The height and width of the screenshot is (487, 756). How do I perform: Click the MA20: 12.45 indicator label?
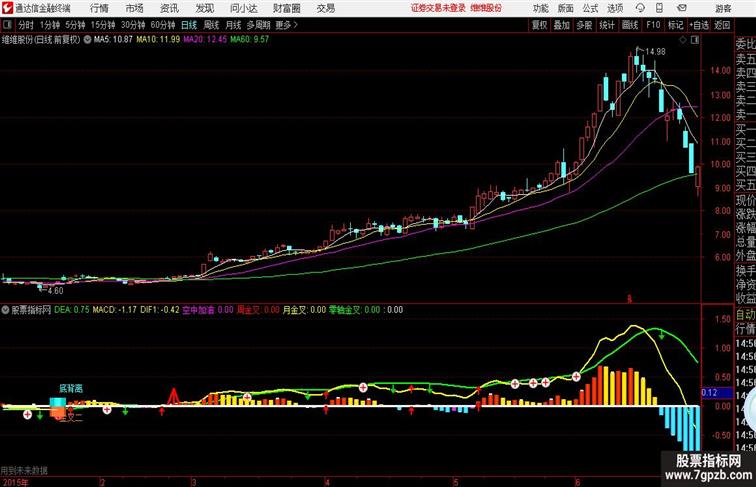pos(205,40)
